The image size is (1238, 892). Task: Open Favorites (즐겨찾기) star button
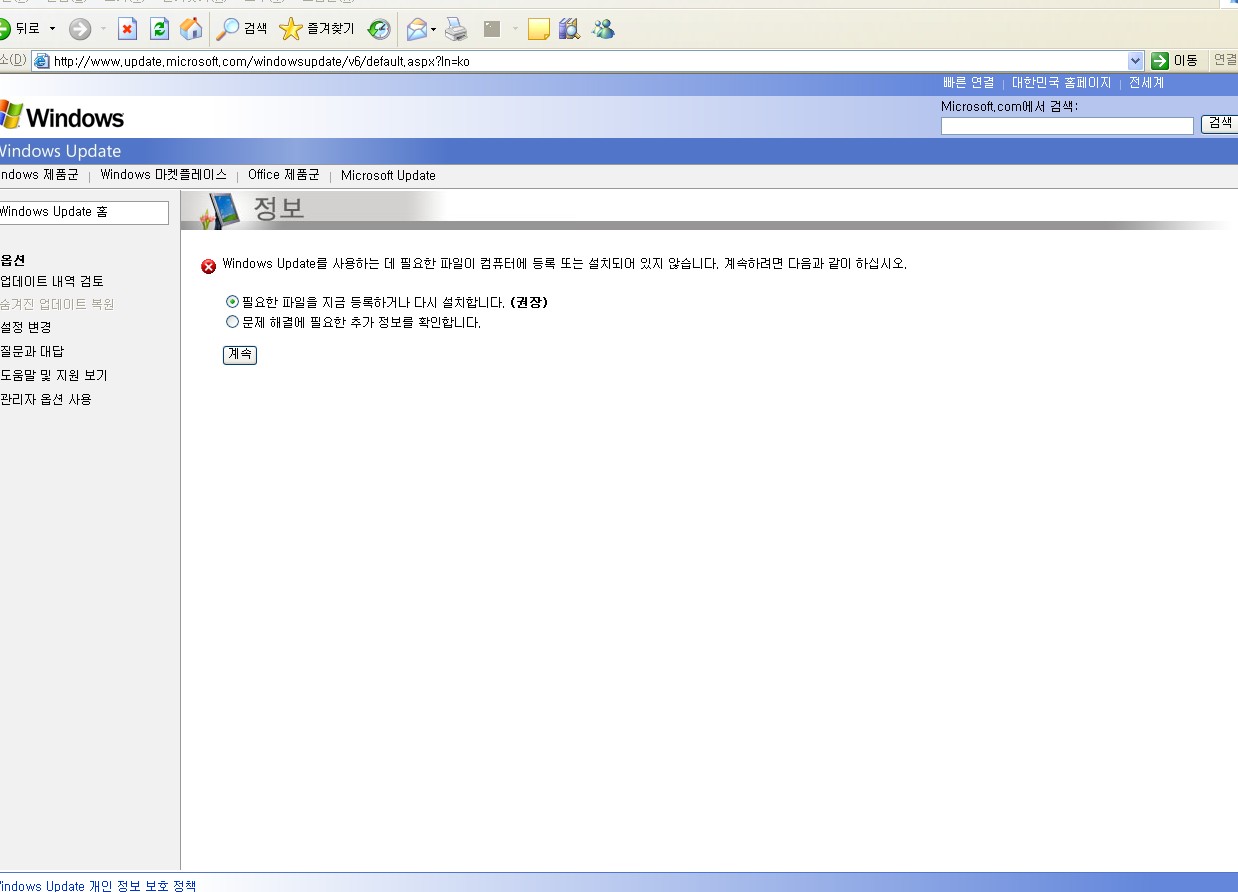[x=317, y=29]
